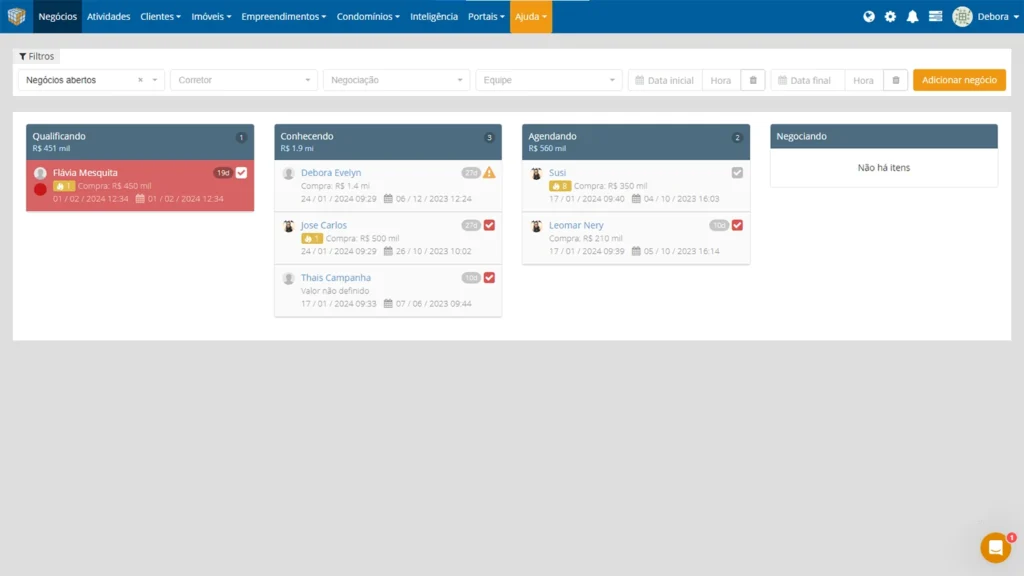
Task: Click the Data inicial field
Action: 665,80
